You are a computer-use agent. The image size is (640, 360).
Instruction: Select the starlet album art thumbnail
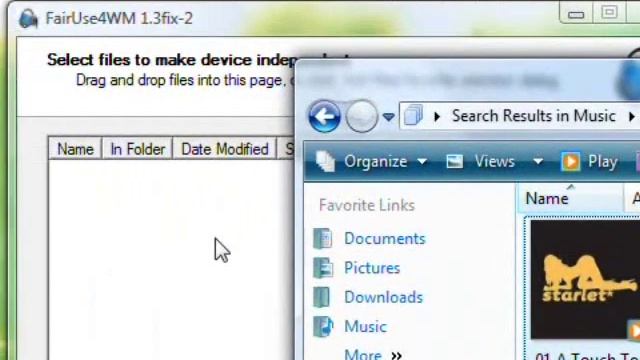pos(584,280)
